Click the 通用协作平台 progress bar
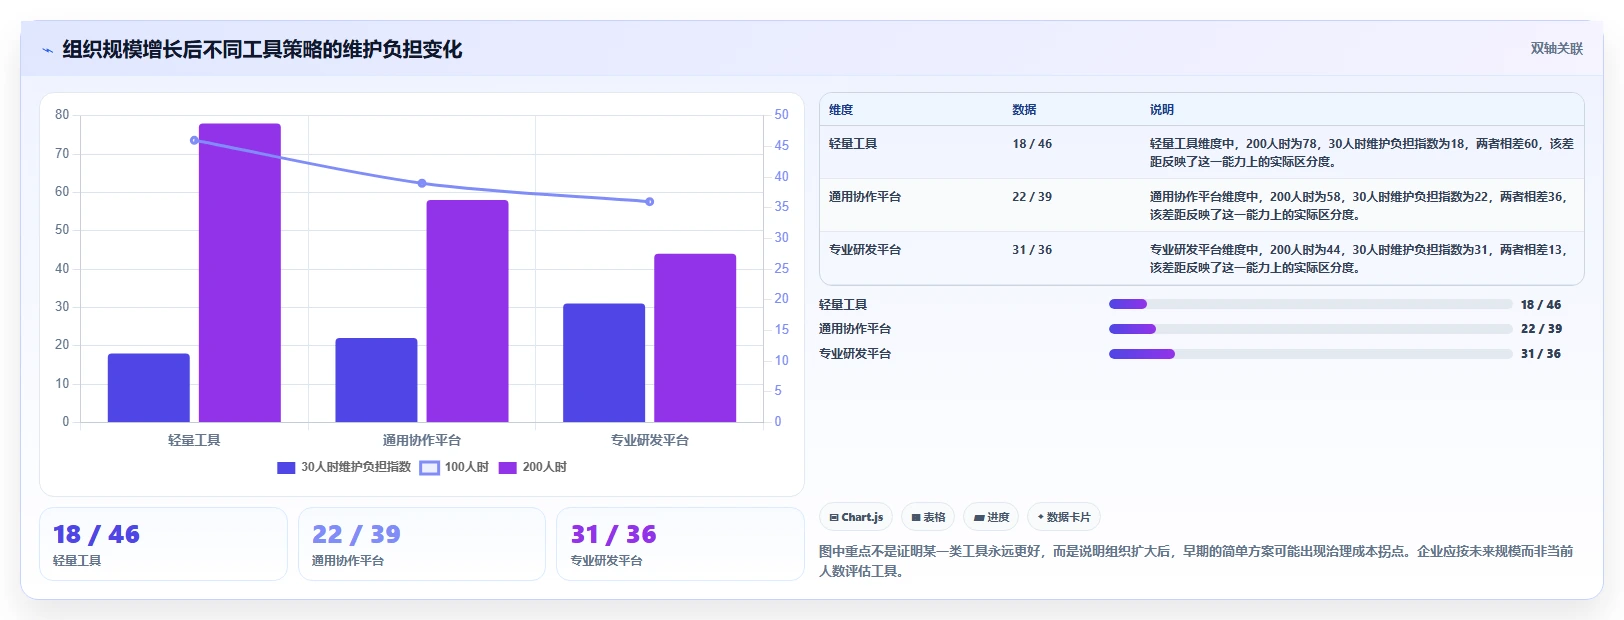This screenshot has width=1624, height=620. 1310,329
